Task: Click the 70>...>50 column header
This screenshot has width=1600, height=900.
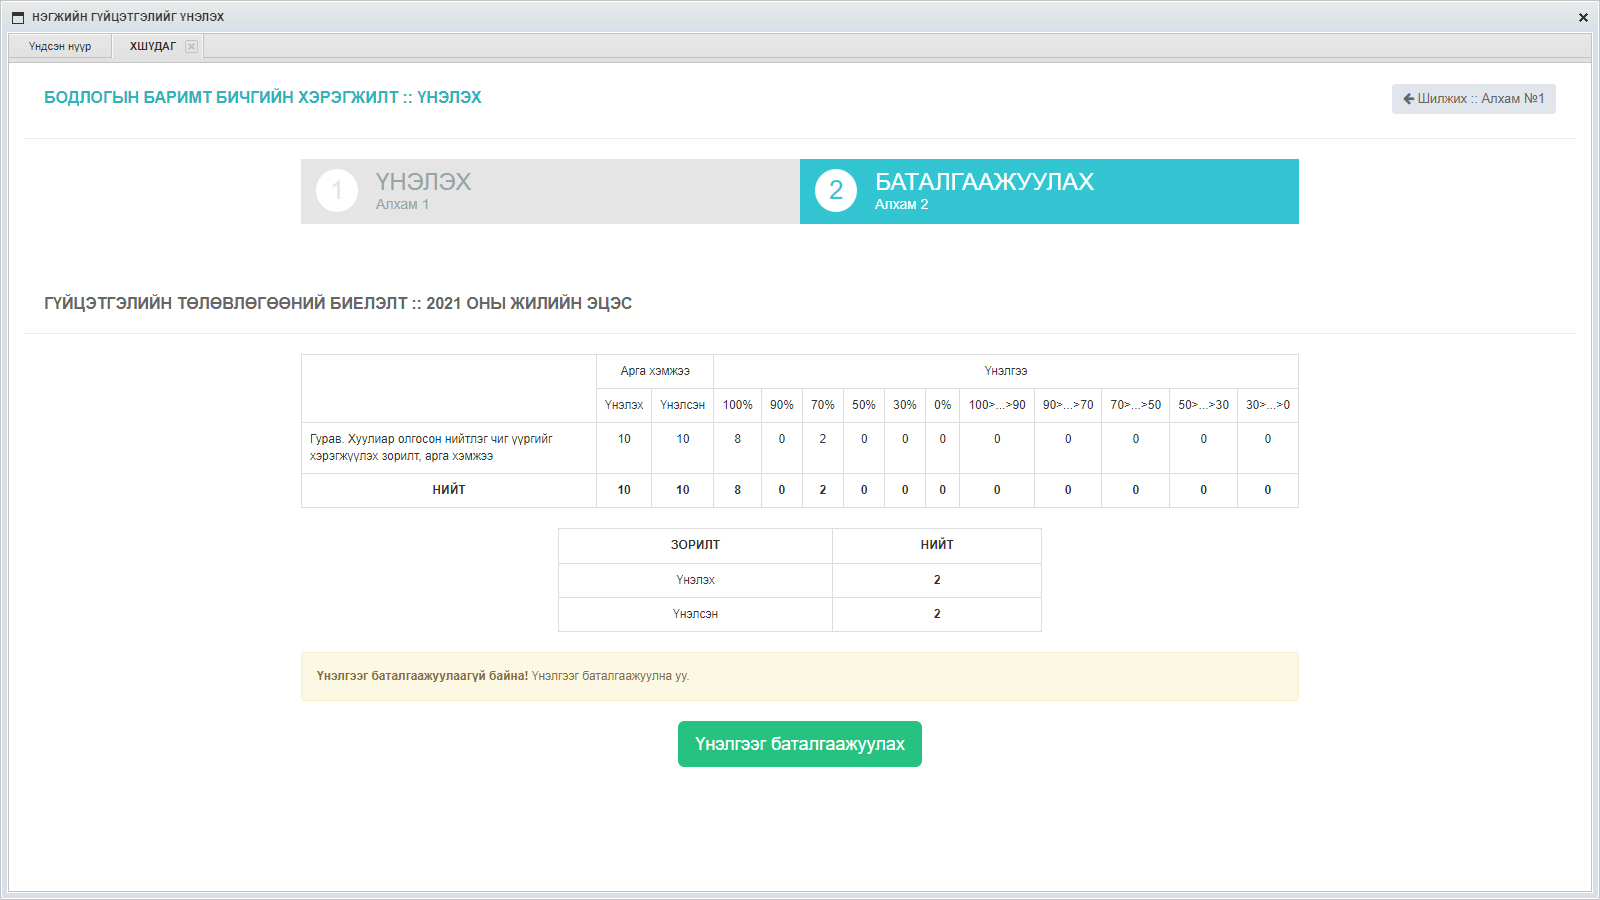Action: click(1136, 405)
